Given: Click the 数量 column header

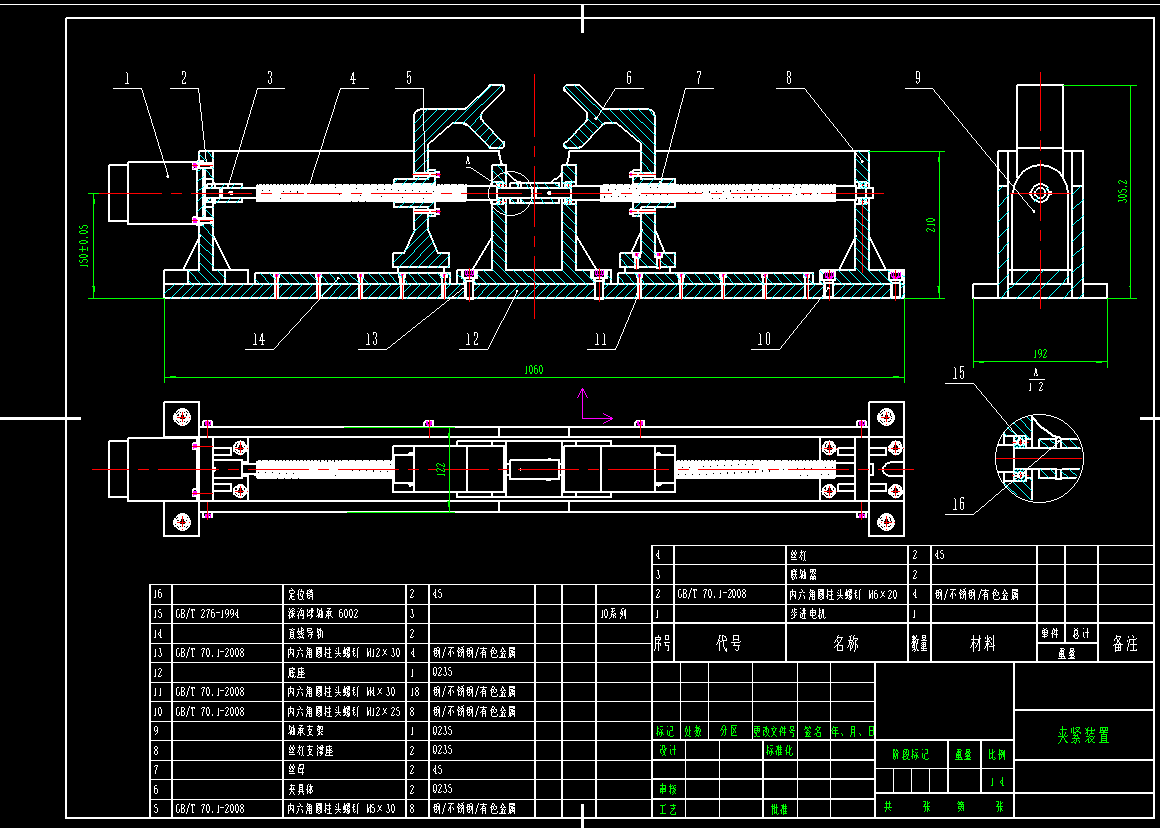Looking at the screenshot, I should (920, 643).
